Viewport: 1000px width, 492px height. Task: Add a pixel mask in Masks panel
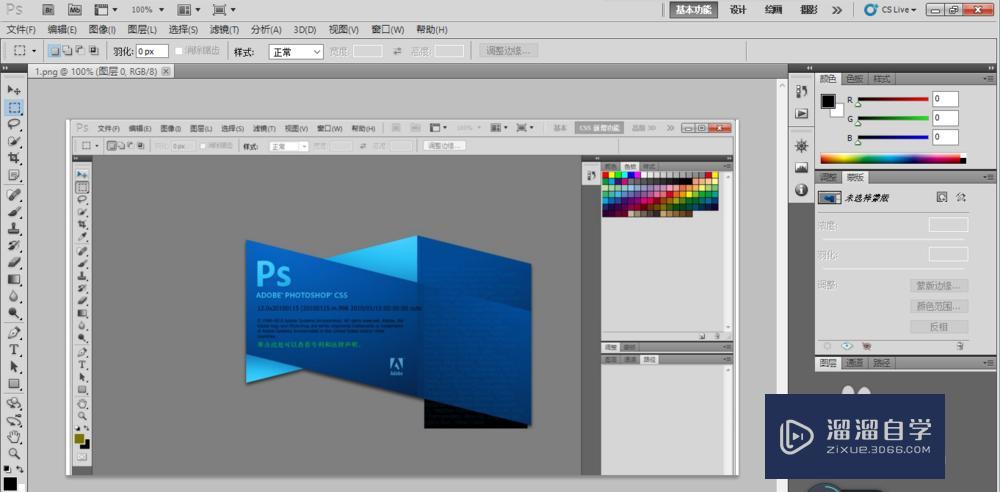tap(942, 198)
